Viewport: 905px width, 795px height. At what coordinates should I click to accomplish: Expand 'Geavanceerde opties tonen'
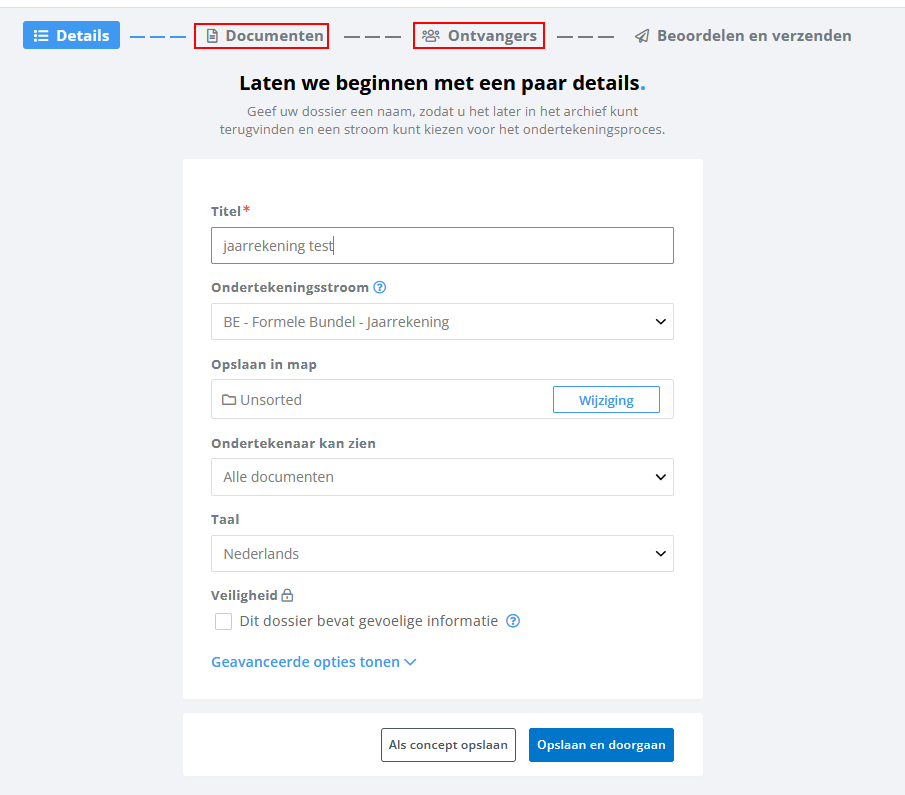(313, 662)
